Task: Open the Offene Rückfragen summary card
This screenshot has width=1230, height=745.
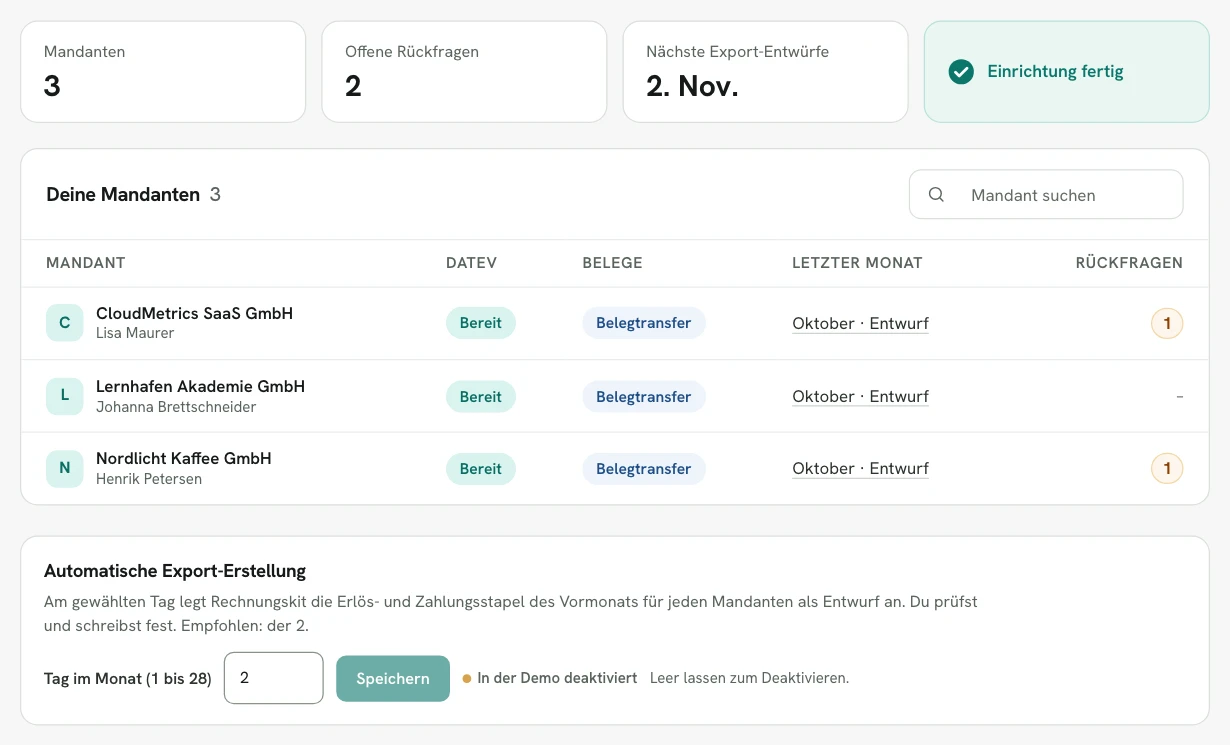Action: tap(464, 72)
